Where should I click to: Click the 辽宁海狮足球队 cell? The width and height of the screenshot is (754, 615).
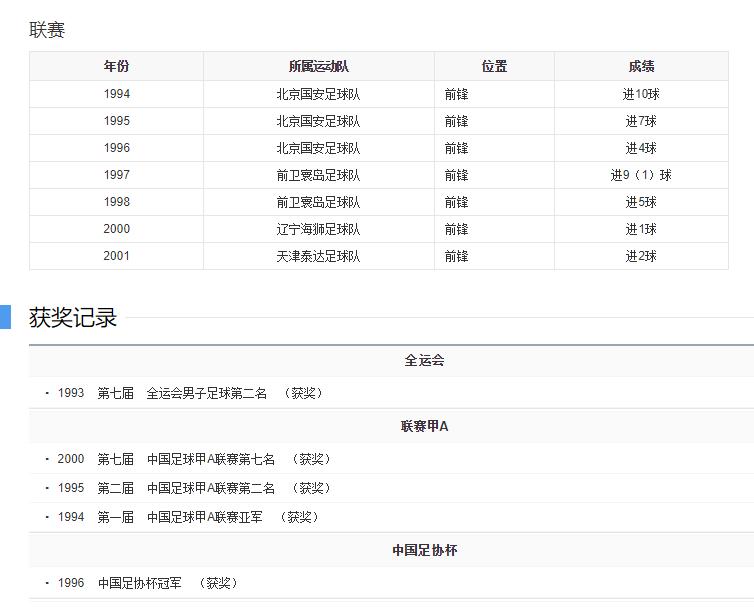tap(318, 228)
